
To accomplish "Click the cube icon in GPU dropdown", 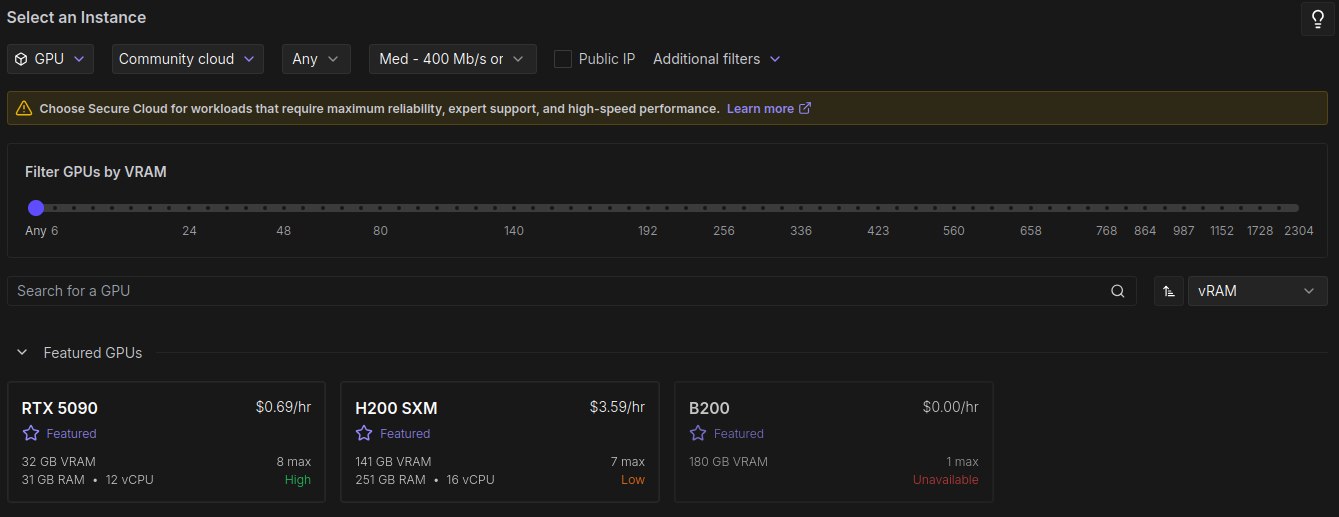I will [21, 59].
